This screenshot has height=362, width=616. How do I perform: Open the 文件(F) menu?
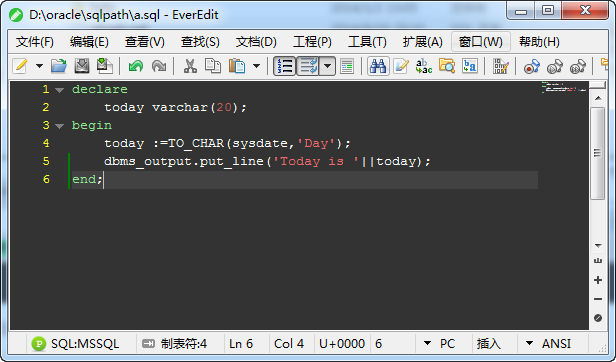click(35, 42)
